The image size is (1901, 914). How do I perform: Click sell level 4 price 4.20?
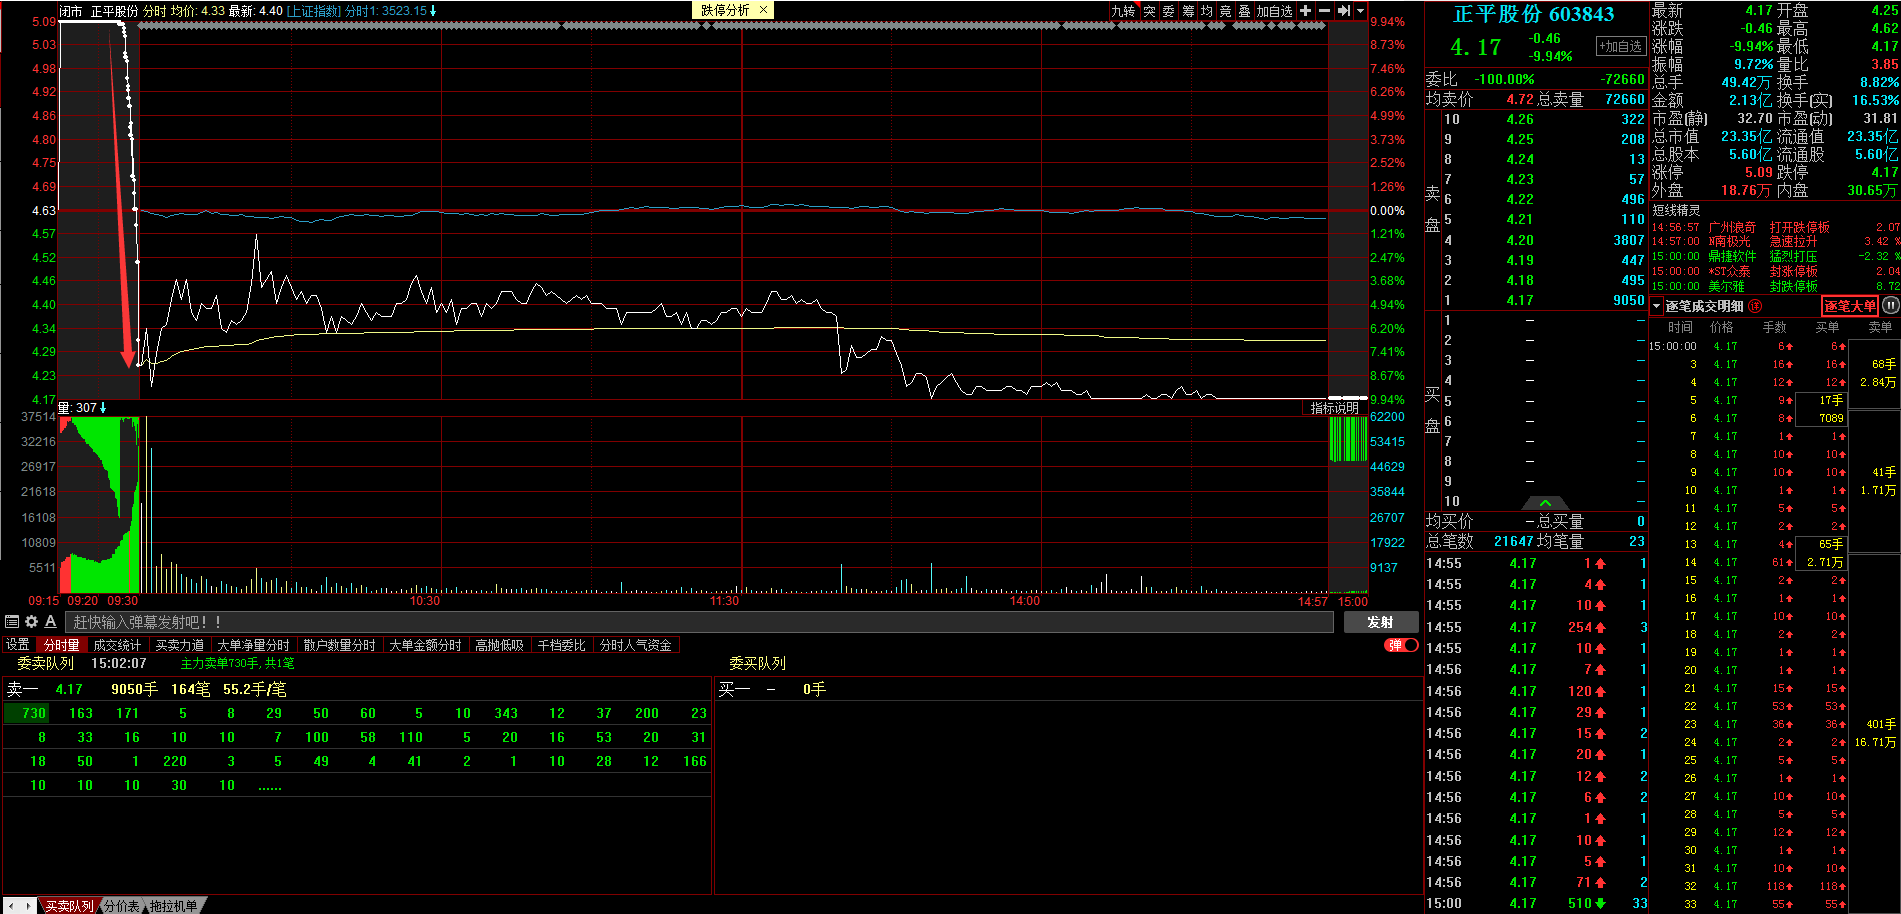[1520, 240]
